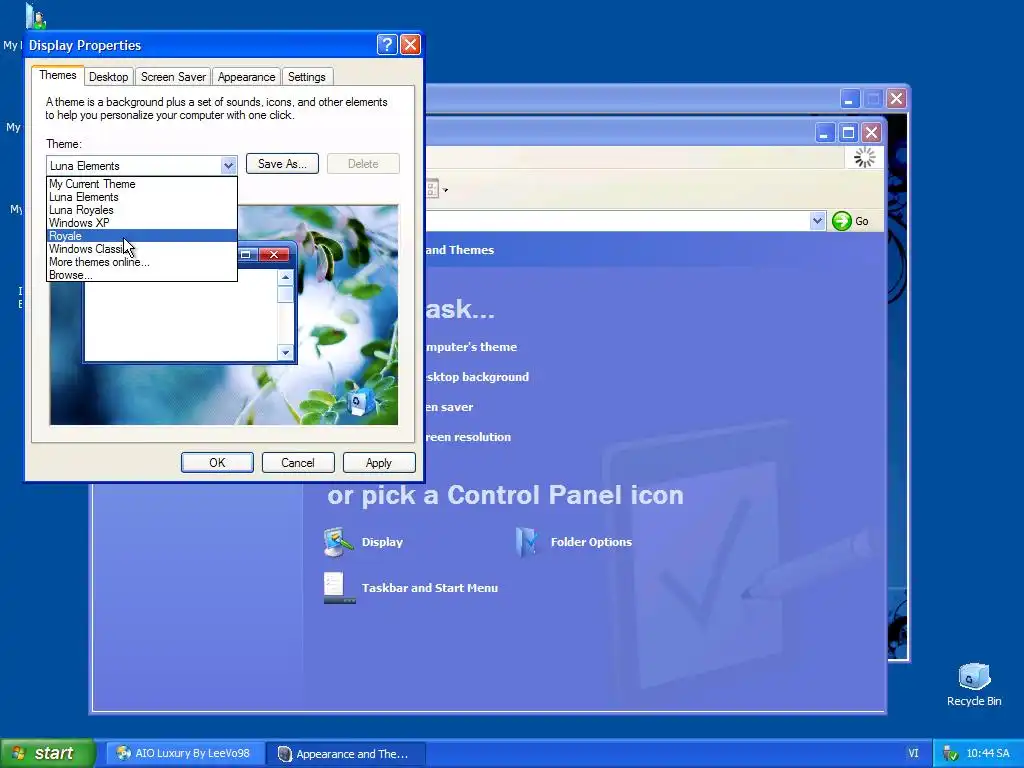Switch to Appearance and Themes taskbar item

click(347, 754)
